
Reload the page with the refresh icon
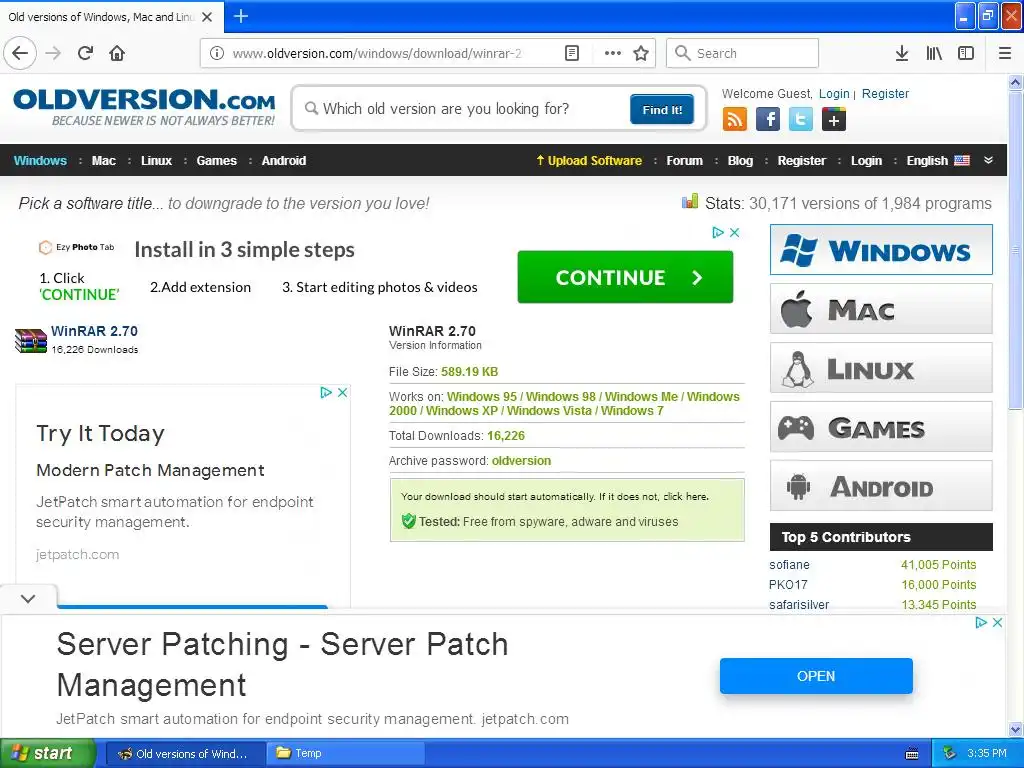pyautogui.click(x=86, y=53)
